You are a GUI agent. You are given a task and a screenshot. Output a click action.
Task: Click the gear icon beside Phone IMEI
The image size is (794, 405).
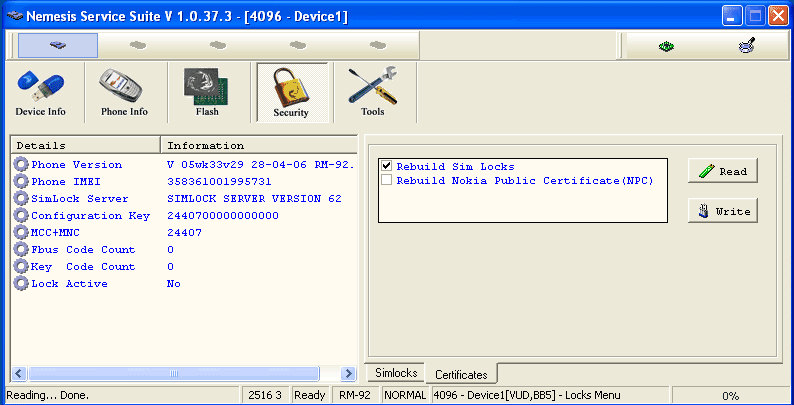[x=21, y=182]
